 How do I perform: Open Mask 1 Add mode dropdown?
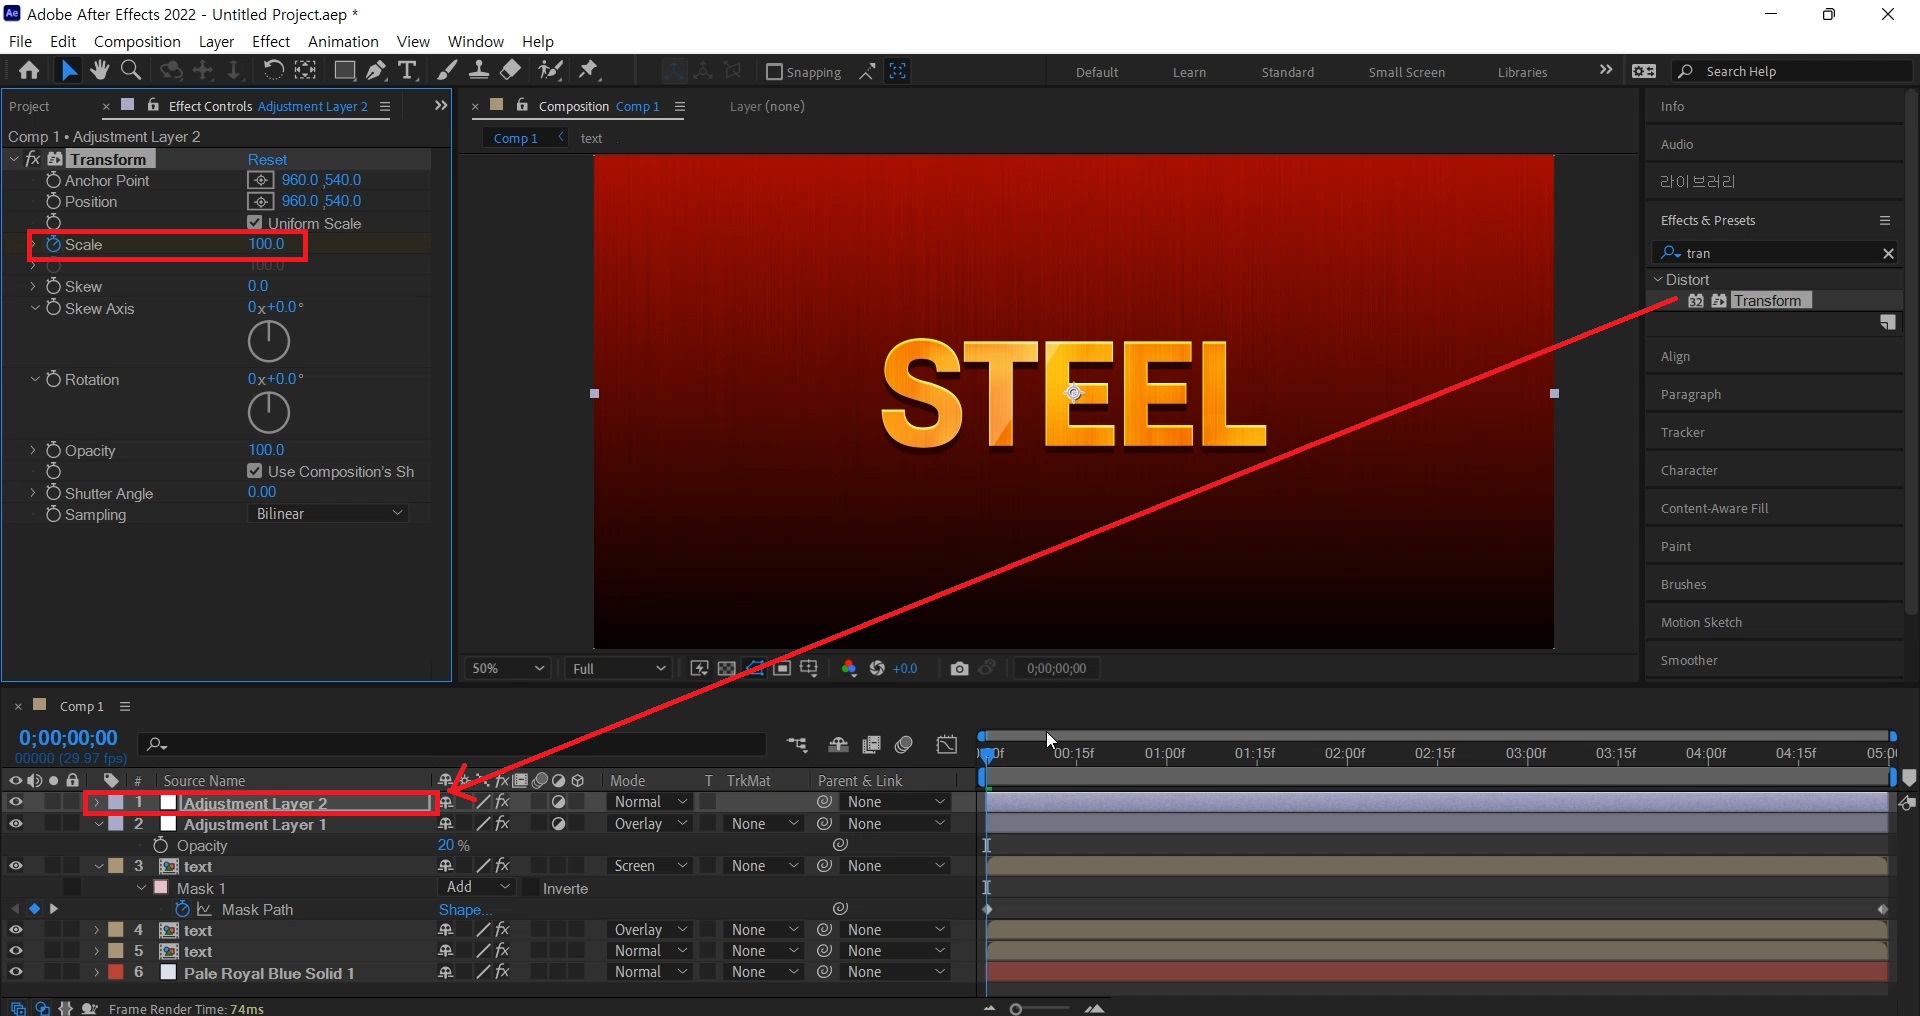[x=478, y=887]
